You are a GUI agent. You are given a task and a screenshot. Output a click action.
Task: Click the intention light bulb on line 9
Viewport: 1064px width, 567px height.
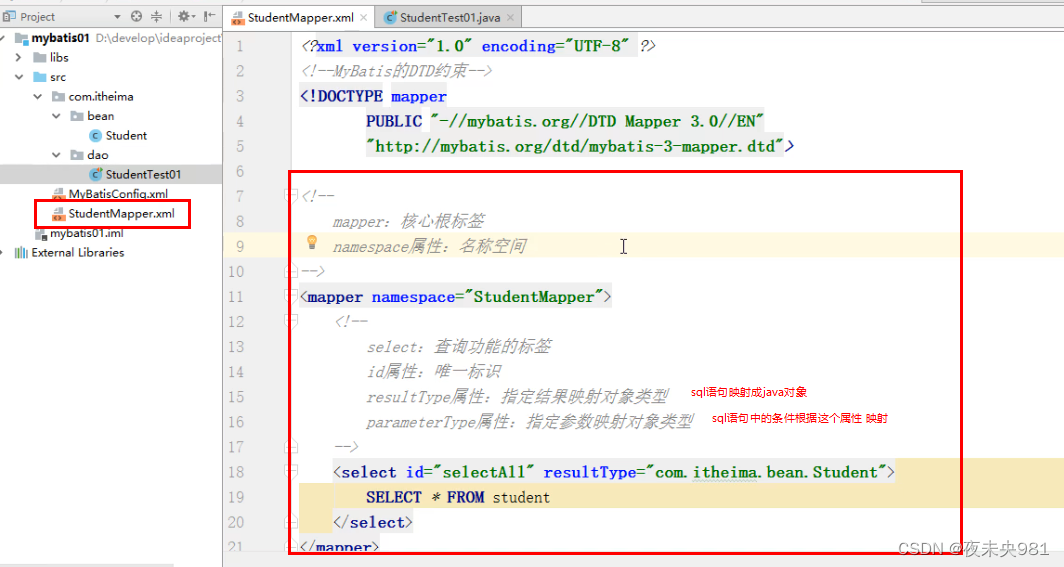coord(312,242)
